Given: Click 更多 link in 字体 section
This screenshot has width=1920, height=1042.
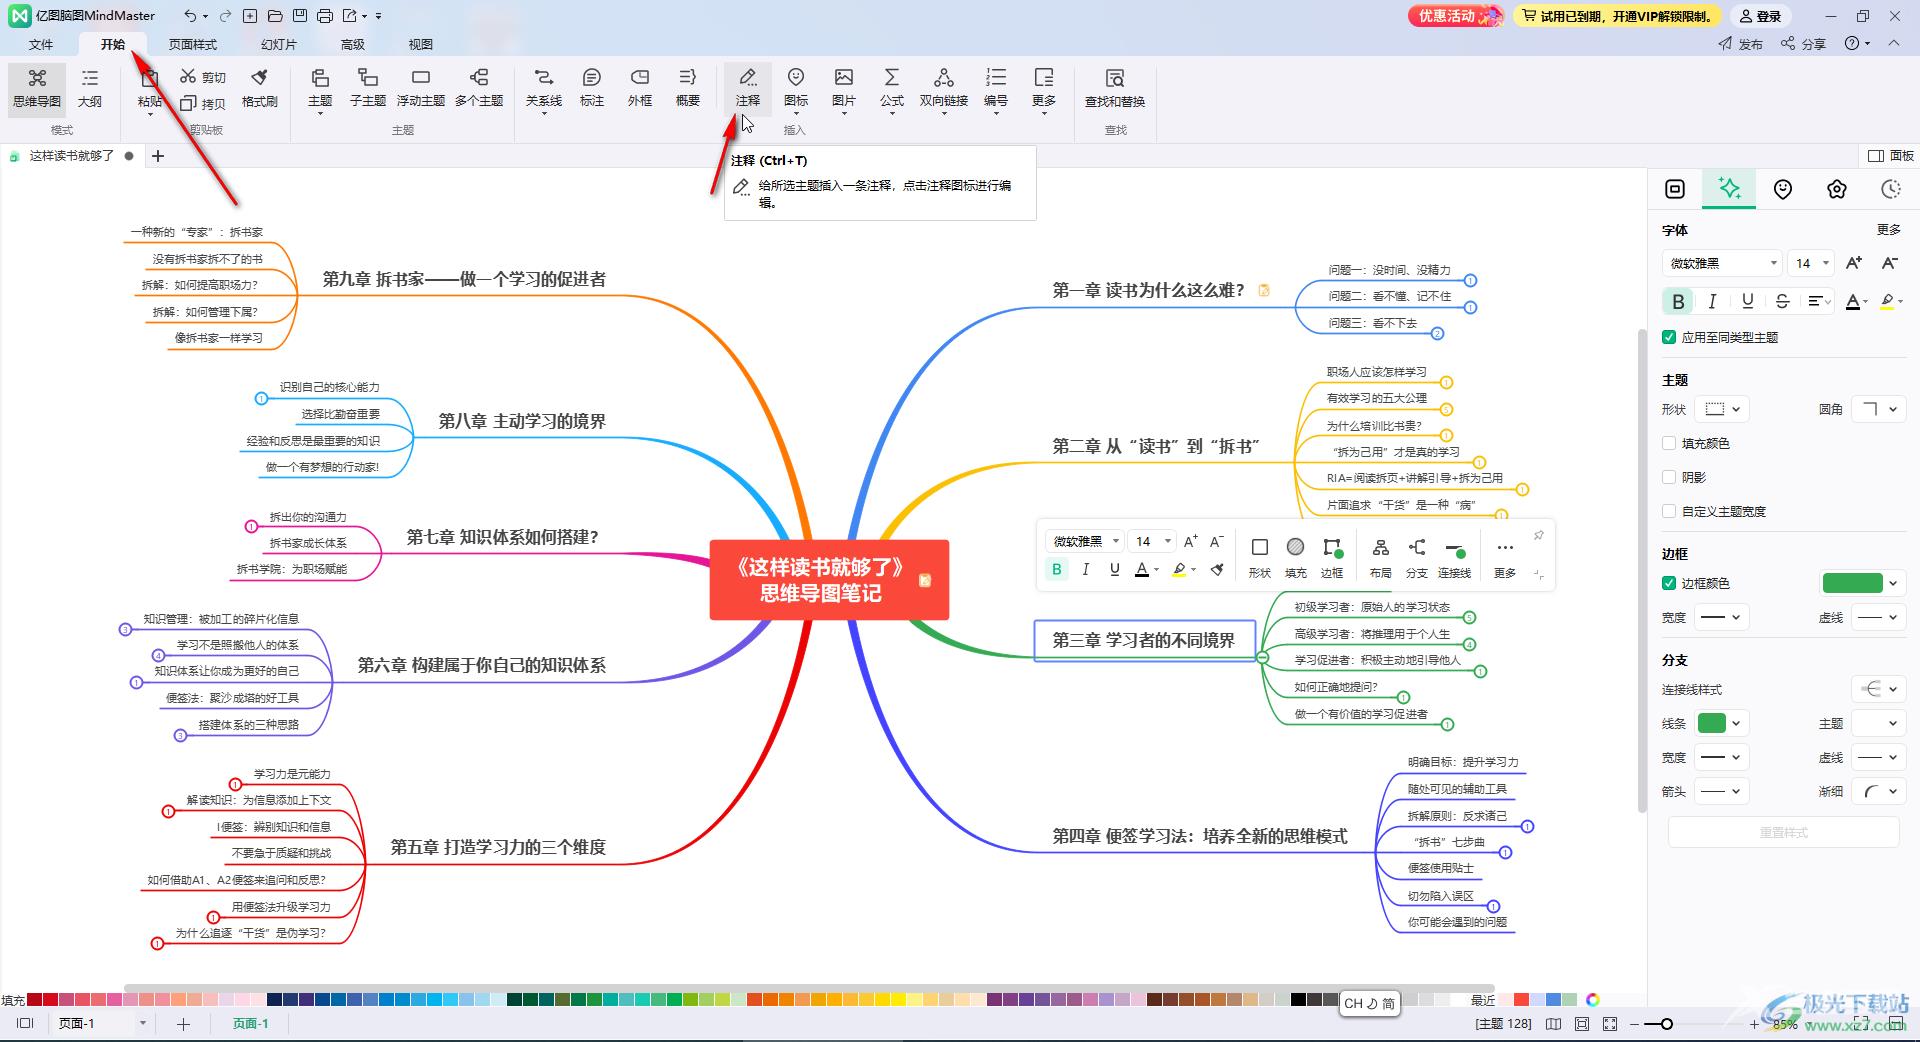Looking at the screenshot, I should click(x=1888, y=229).
